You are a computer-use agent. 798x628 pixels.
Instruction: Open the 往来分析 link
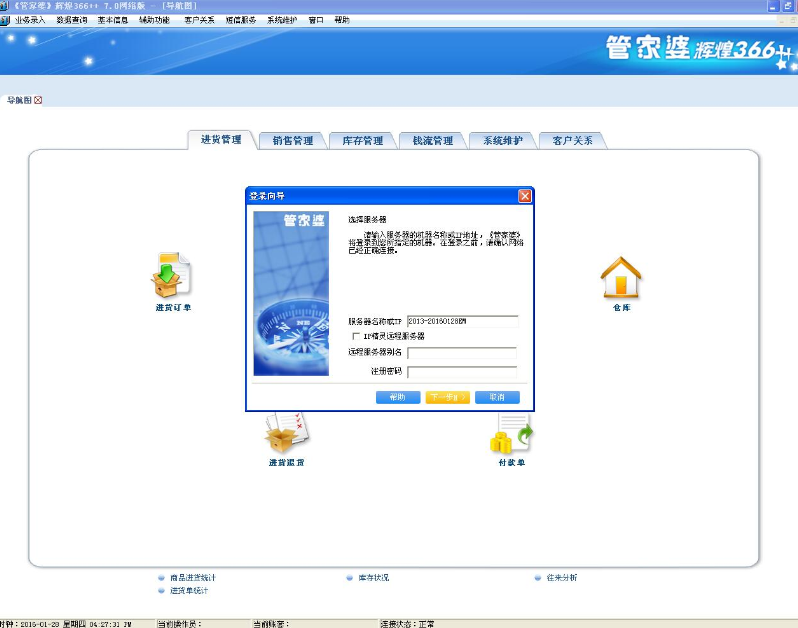click(562, 578)
